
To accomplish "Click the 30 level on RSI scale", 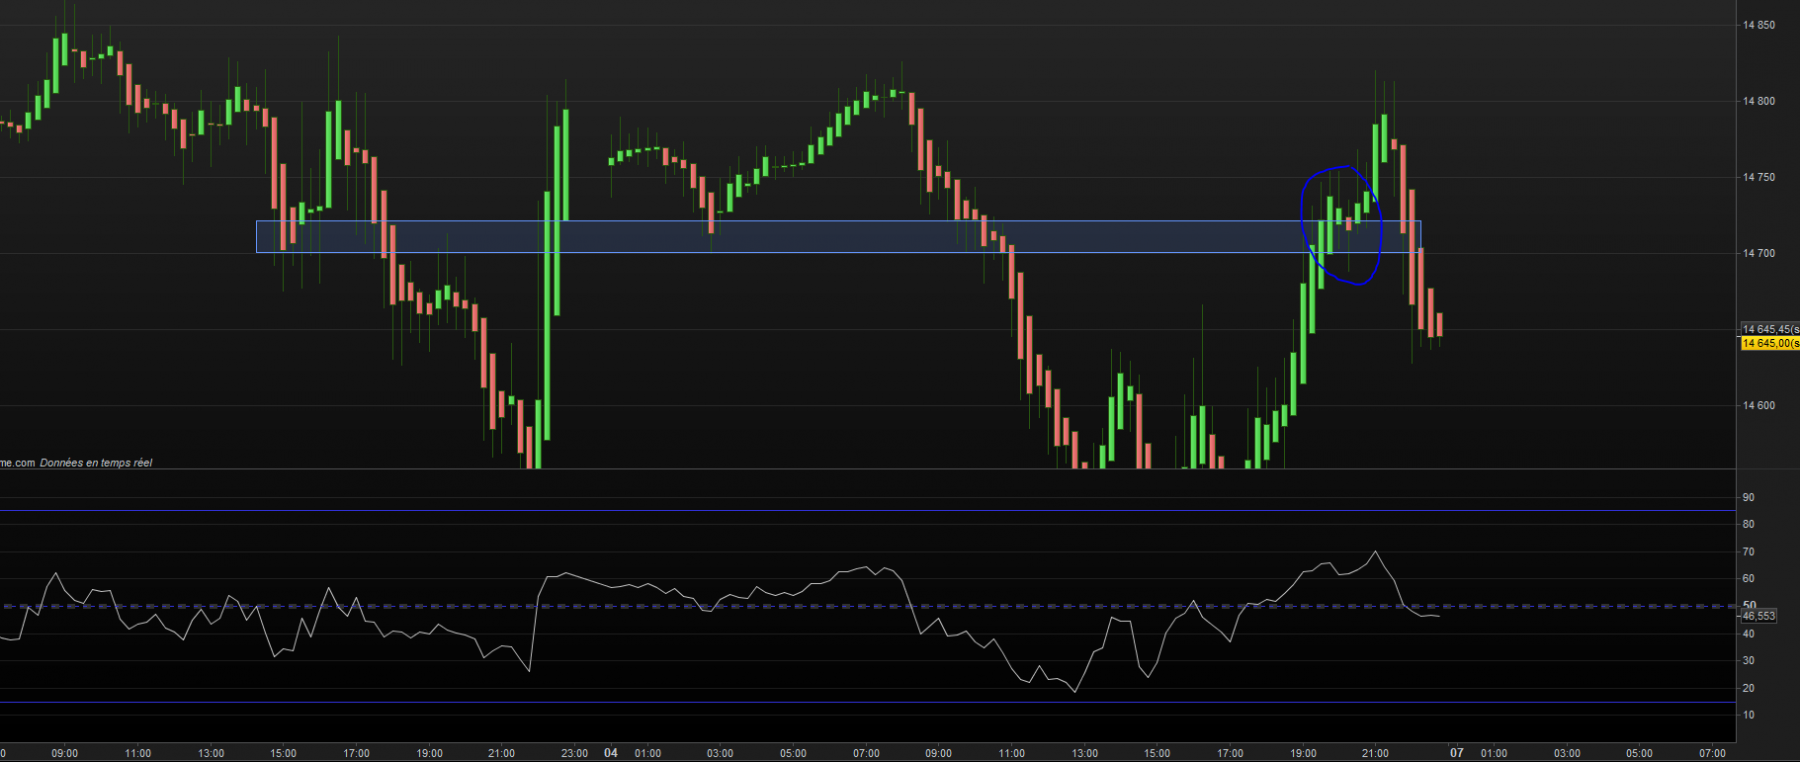I will tap(1748, 660).
